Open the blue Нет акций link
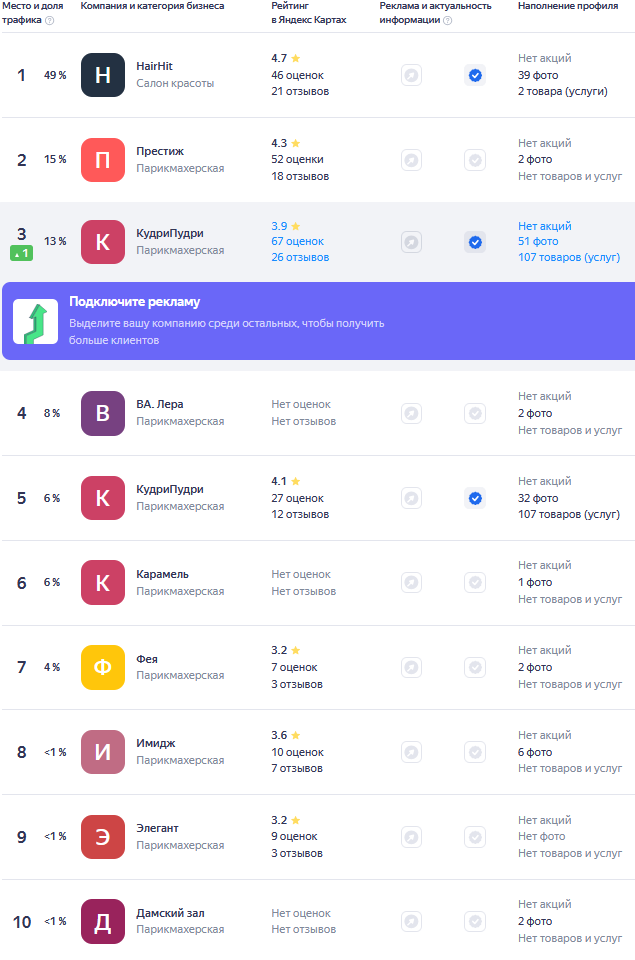This screenshot has width=635, height=960. (544, 226)
